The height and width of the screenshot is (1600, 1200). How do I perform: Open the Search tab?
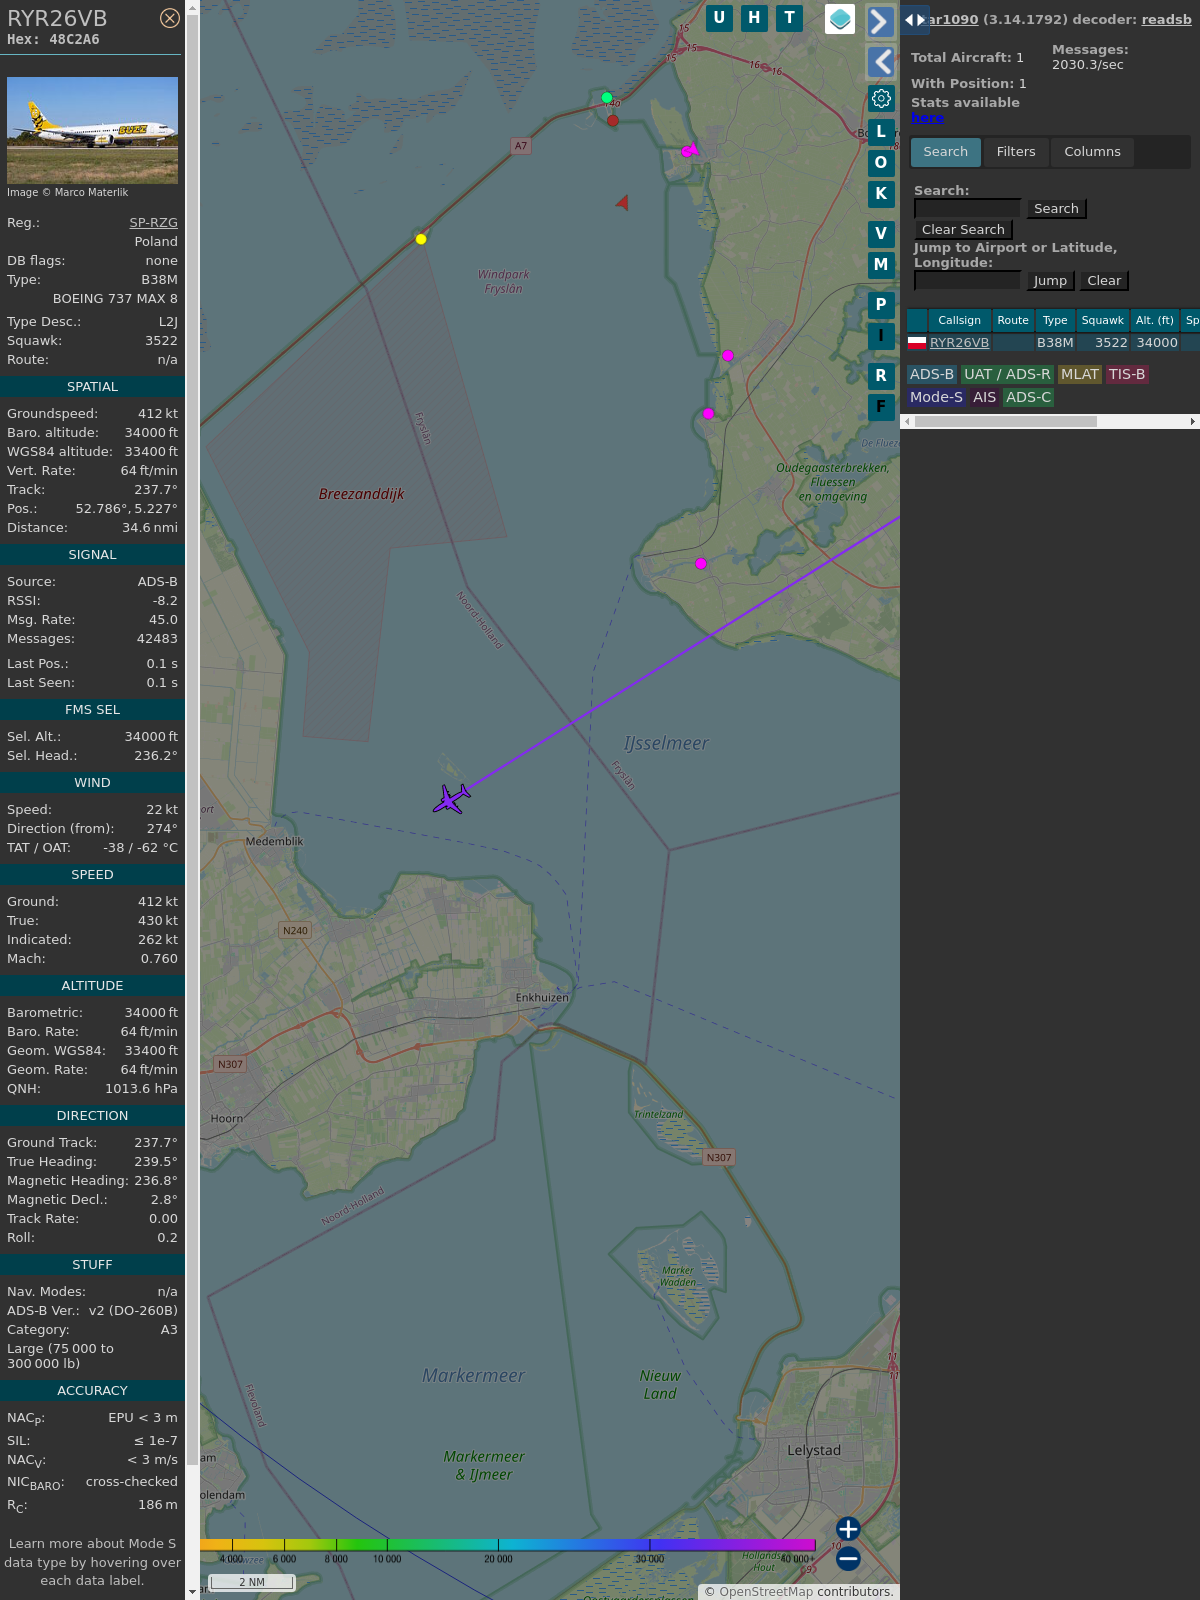(x=945, y=152)
